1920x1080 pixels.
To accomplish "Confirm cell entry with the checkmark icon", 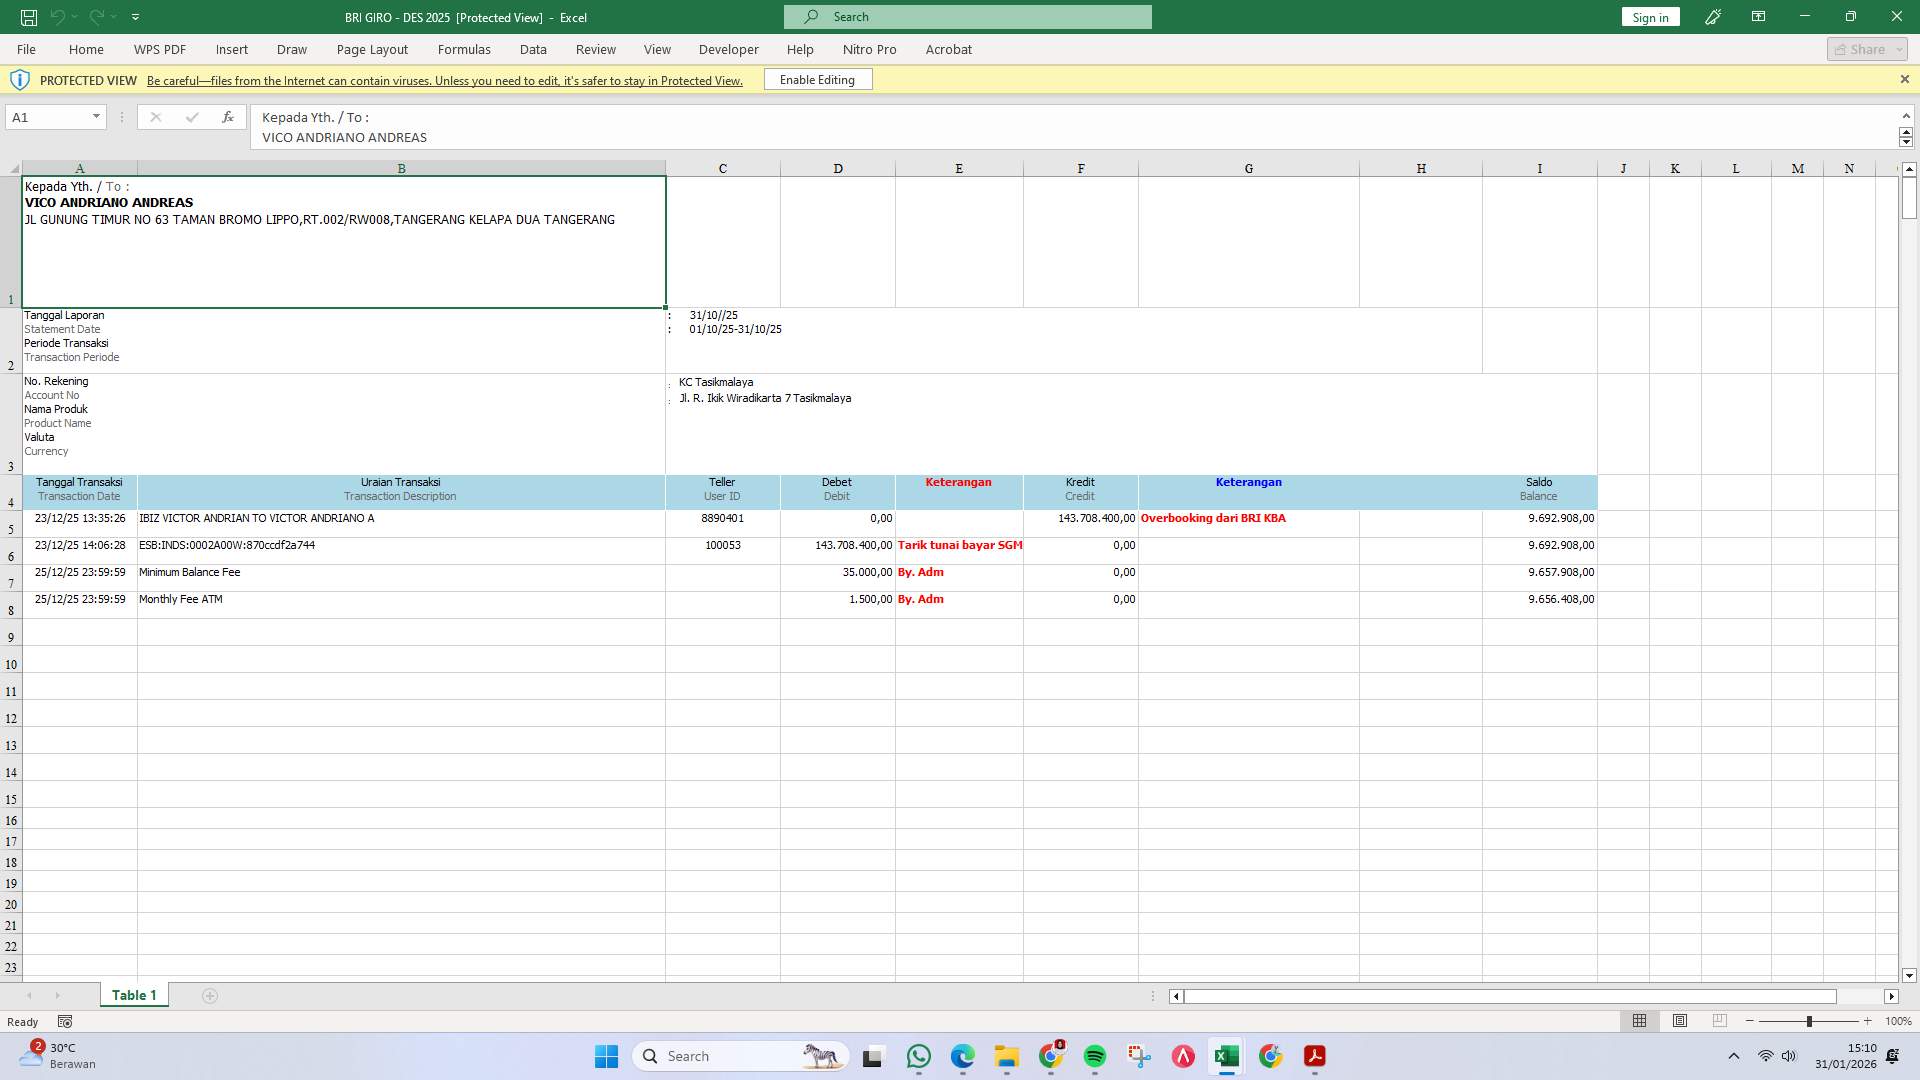I will coord(191,117).
